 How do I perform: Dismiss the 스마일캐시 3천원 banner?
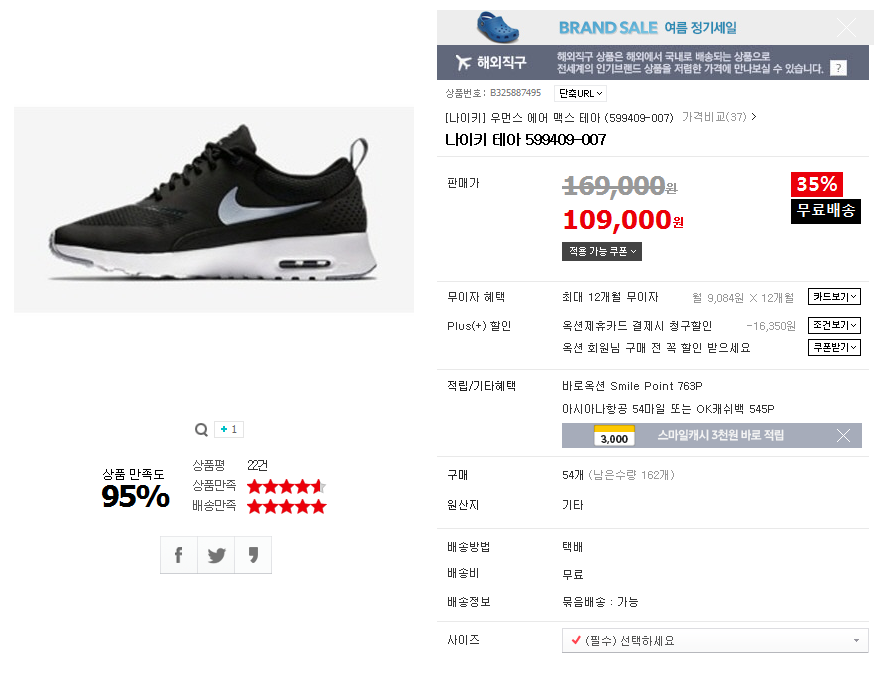843,435
